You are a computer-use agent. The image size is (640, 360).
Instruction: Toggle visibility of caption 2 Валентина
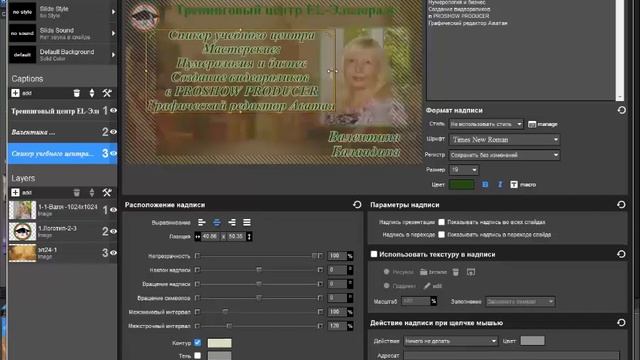[x=113, y=131]
